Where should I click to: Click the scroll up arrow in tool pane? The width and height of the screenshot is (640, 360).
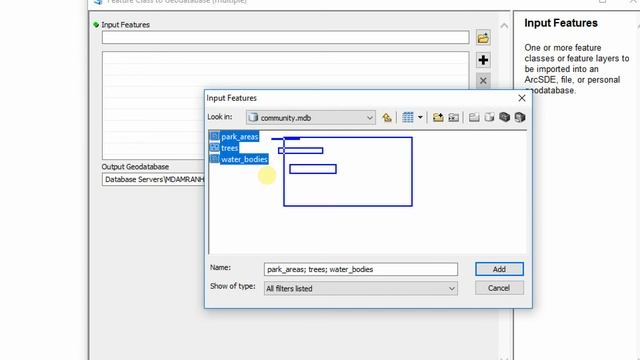click(504, 27)
